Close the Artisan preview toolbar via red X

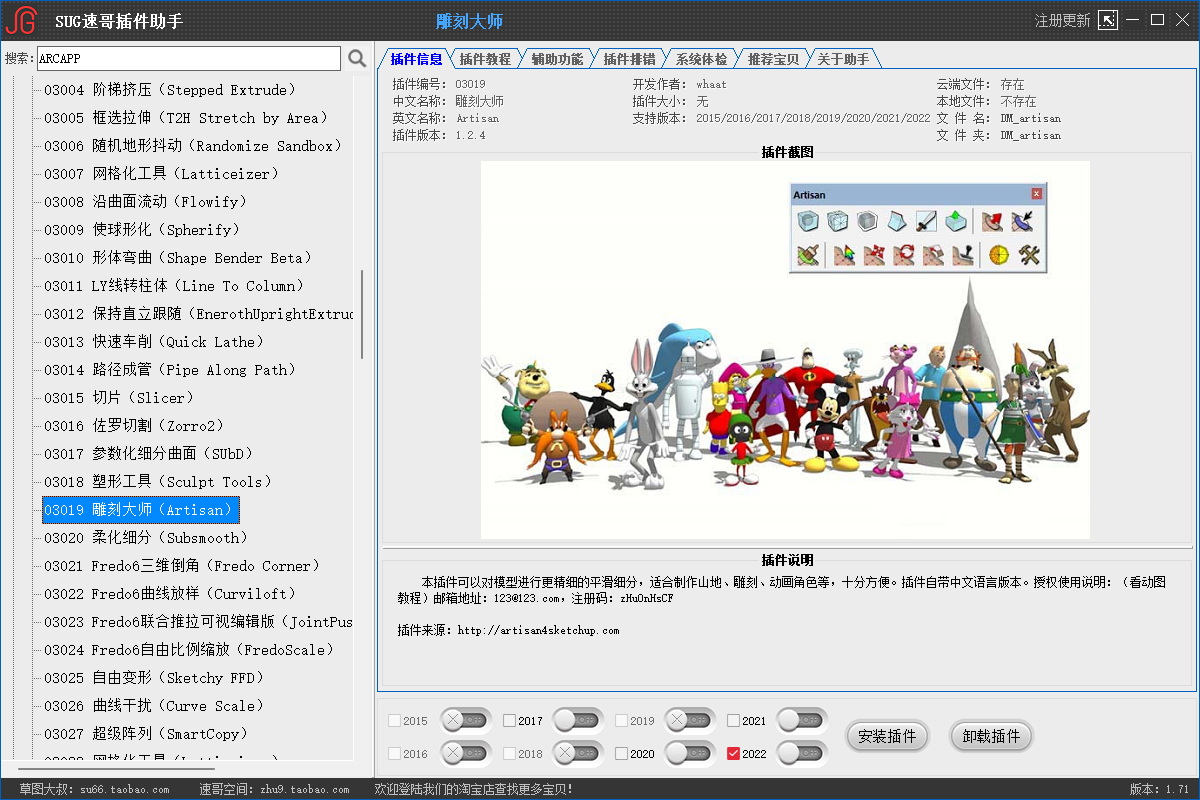pyautogui.click(x=1037, y=194)
